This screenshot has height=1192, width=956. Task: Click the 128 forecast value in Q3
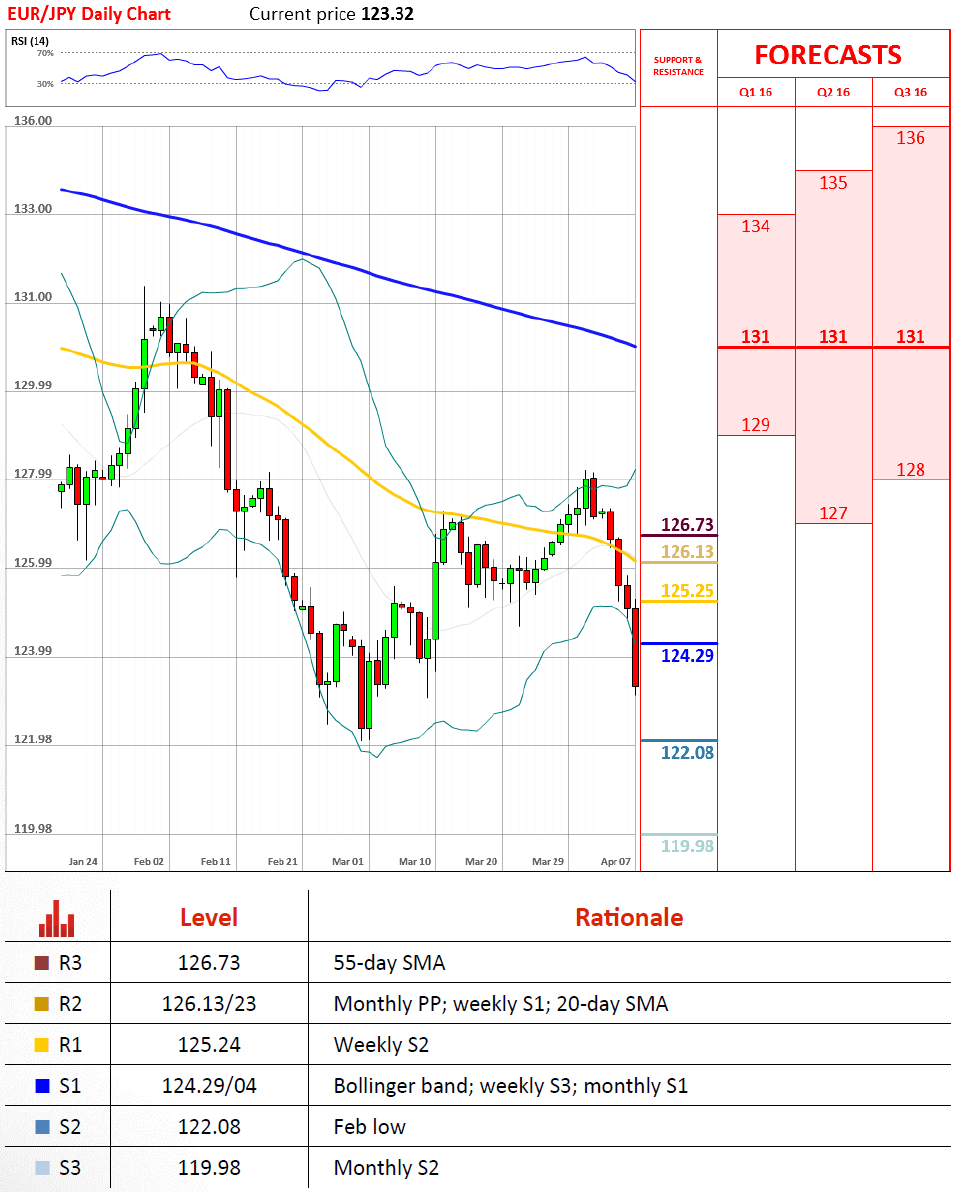point(910,470)
